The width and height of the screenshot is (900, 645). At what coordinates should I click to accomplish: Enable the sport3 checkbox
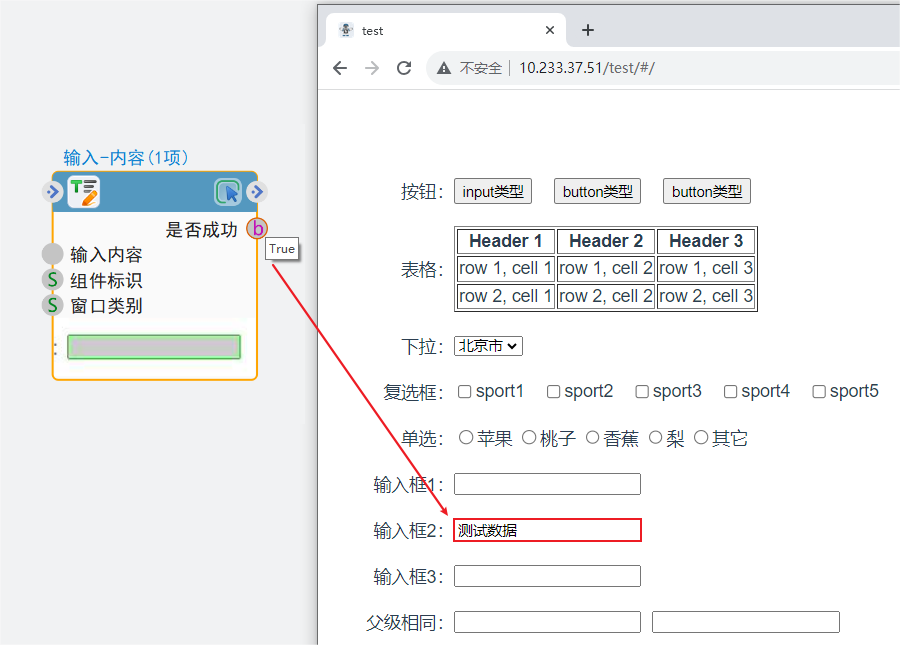click(642, 392)
